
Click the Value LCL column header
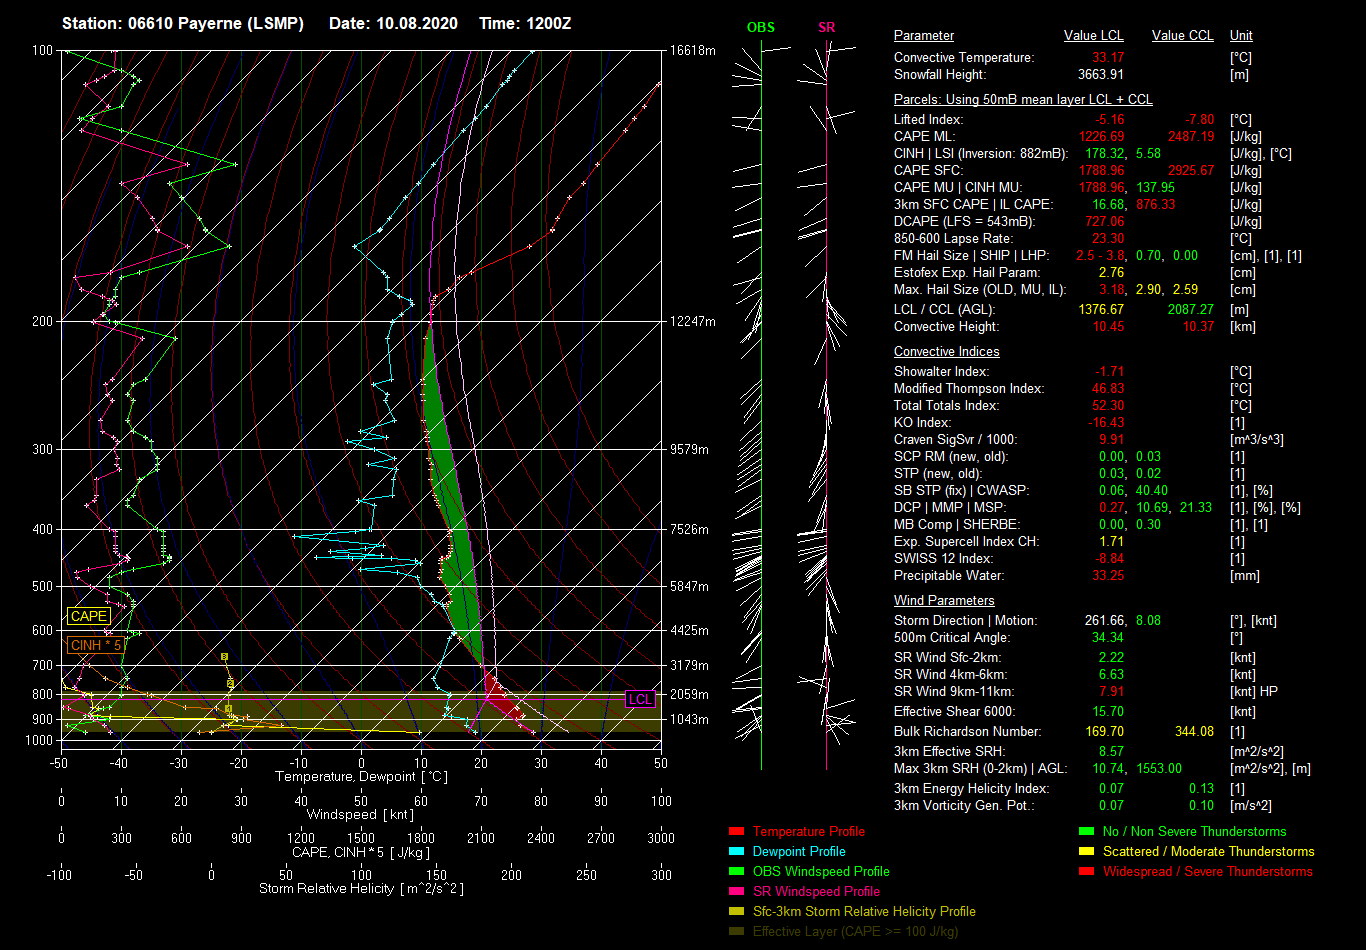[1093, 36]
